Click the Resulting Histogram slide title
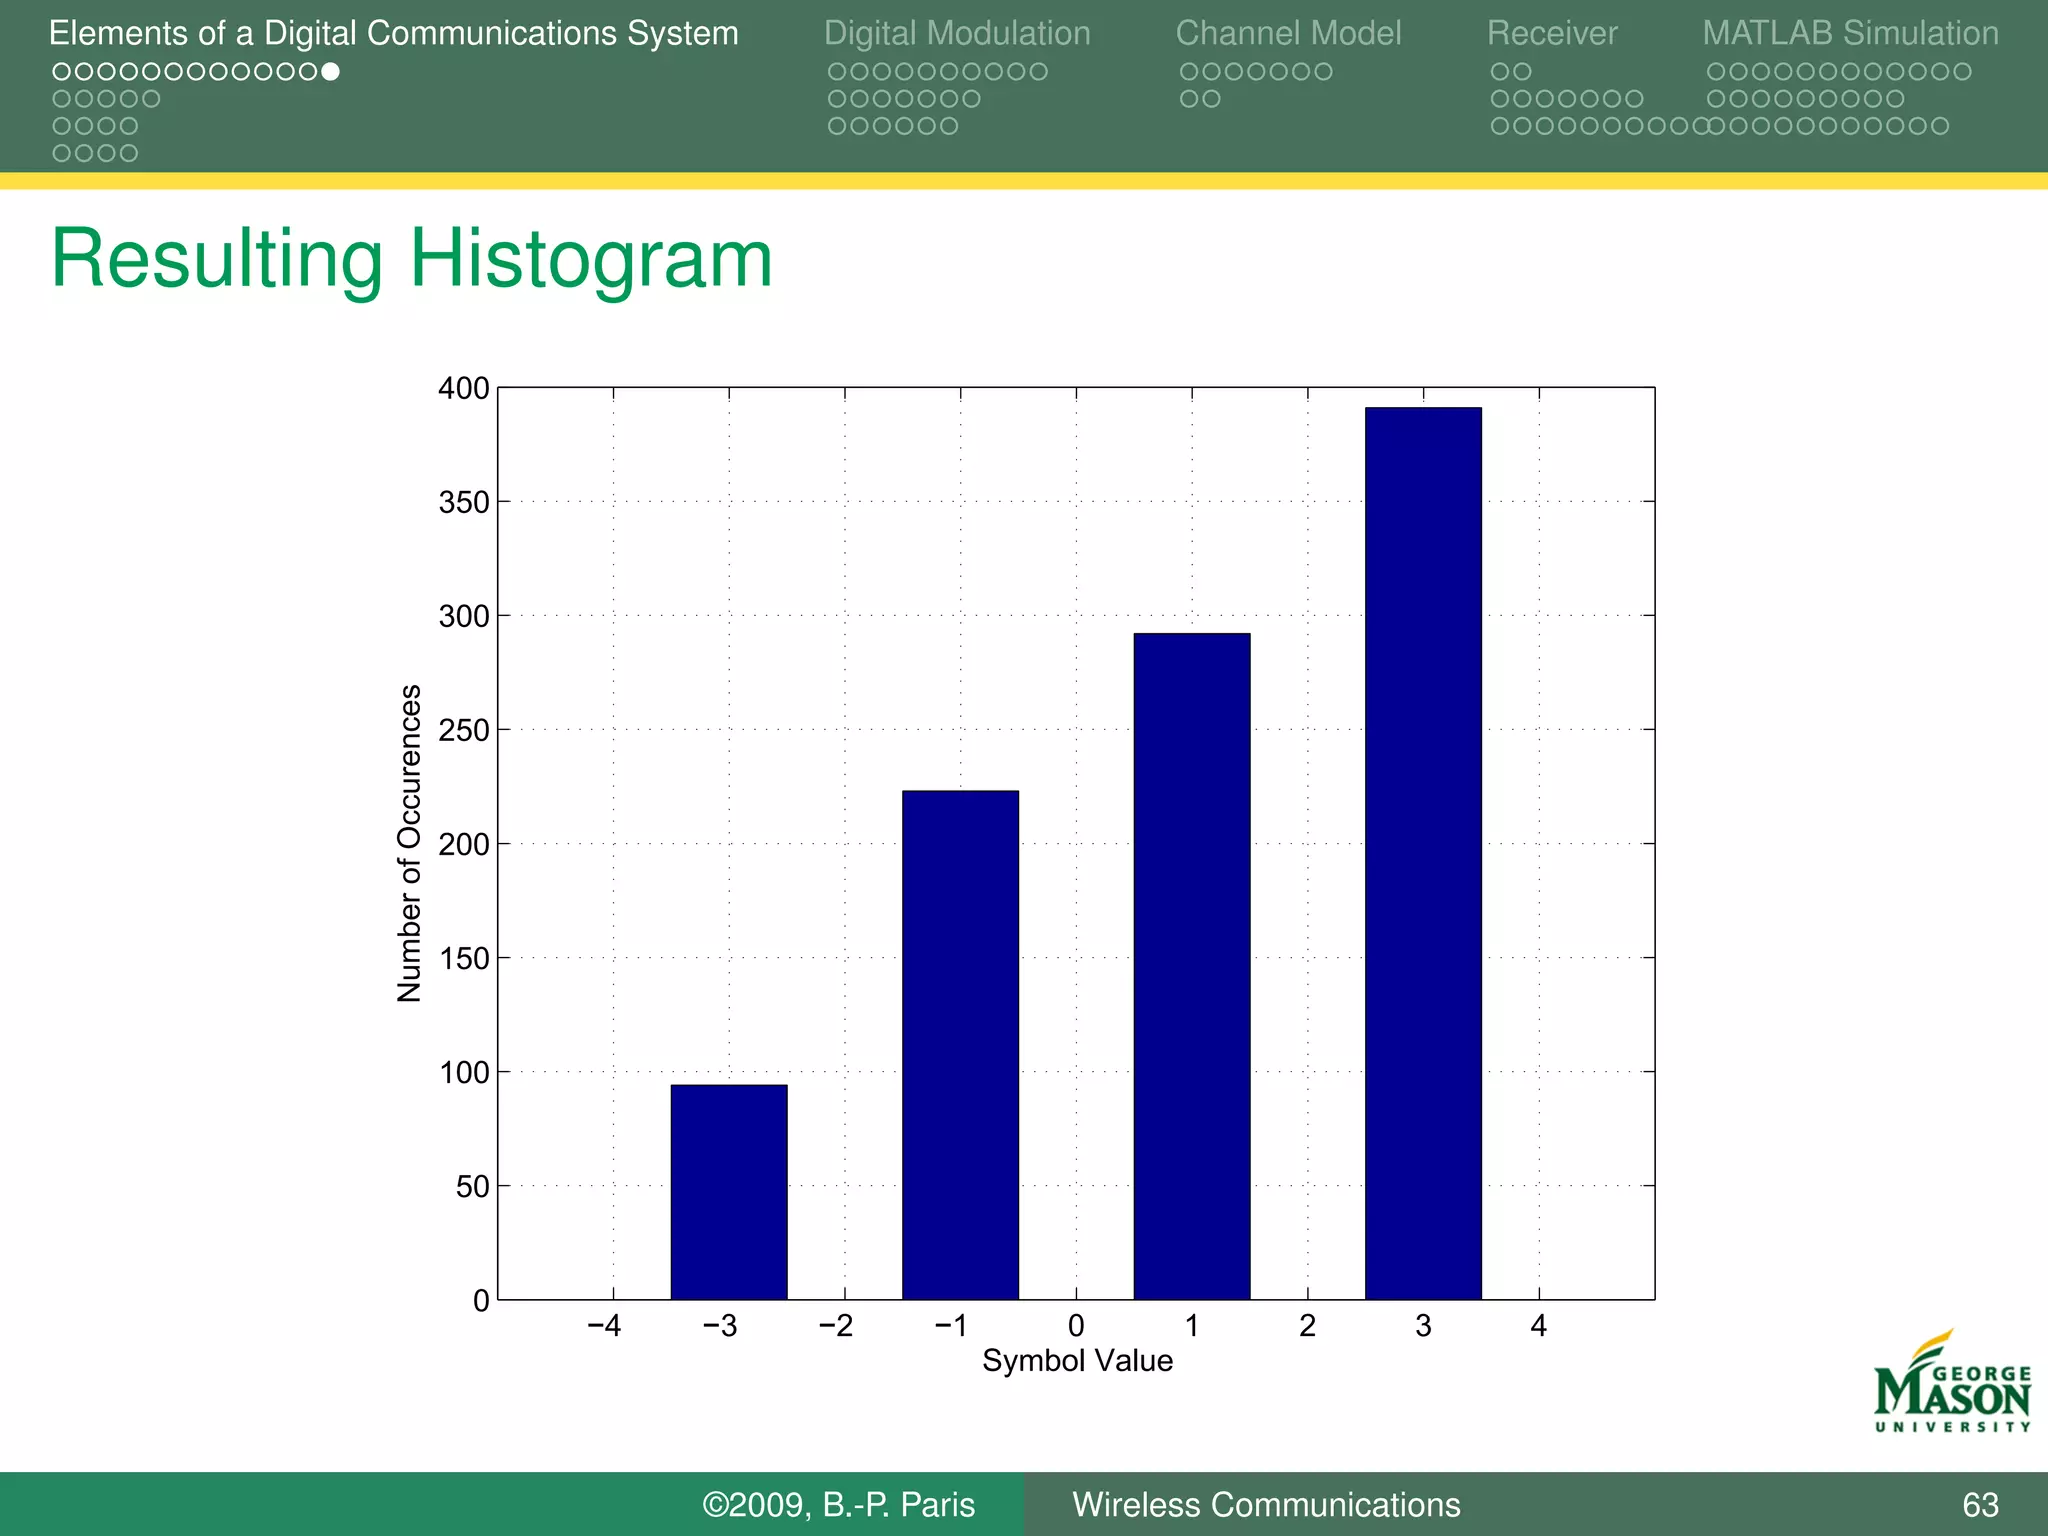Viewport: 2048px width, 1536px height. click(x=412, y=259)
